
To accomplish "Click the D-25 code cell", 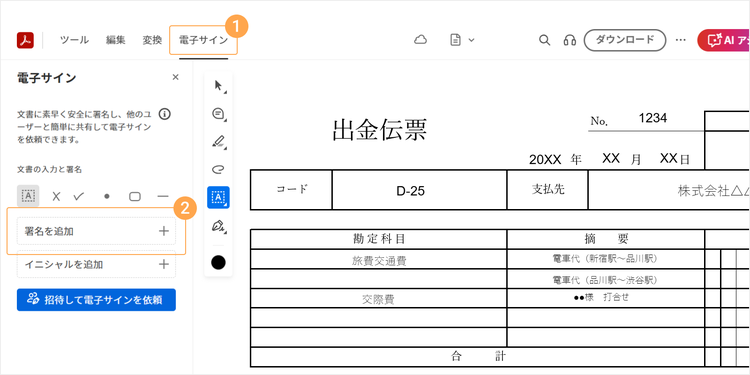I will [x=419, y=190].
